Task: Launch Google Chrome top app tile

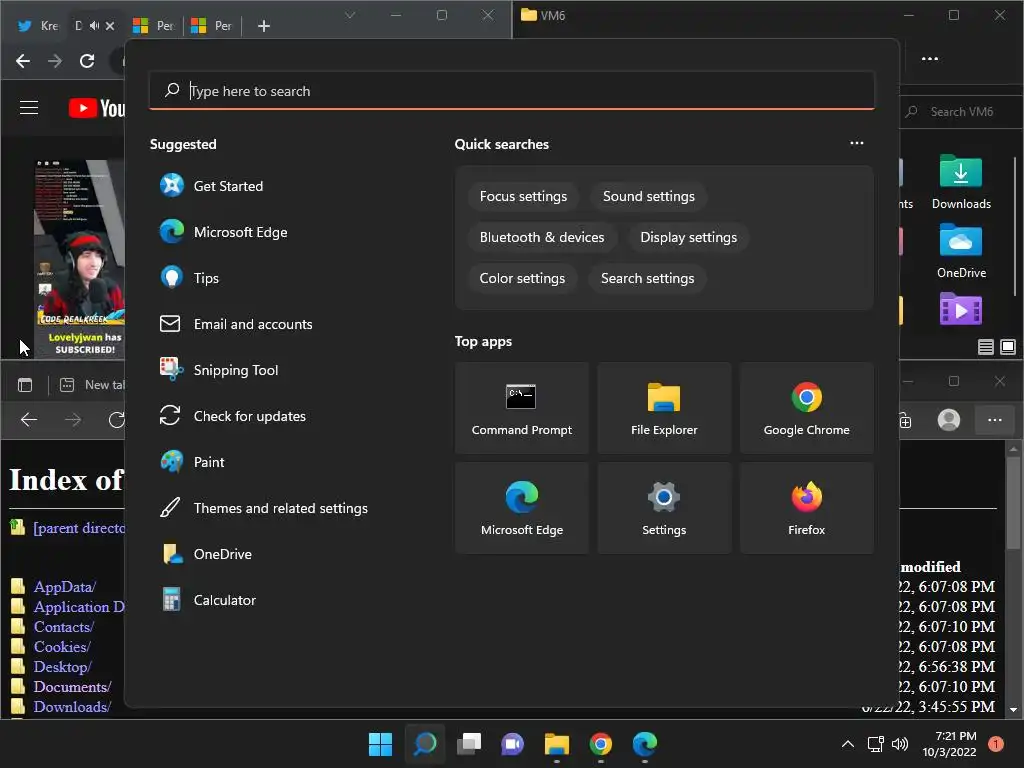Action: coord(807,408)
